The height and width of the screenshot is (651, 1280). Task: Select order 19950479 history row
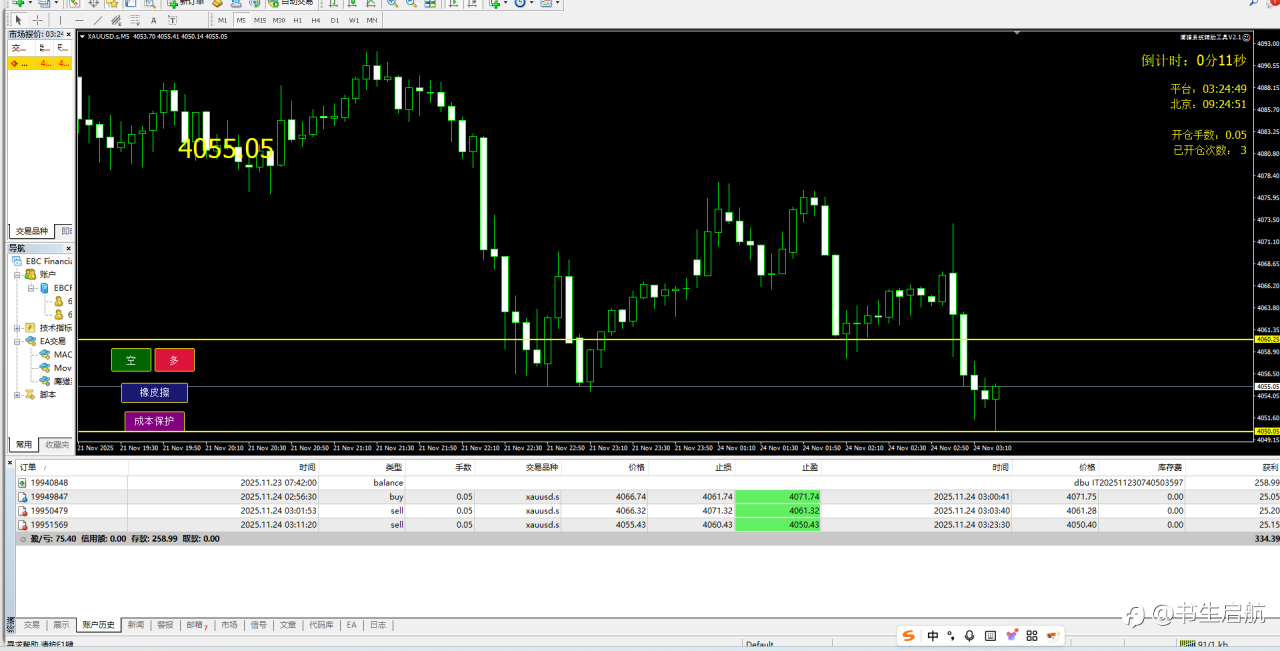coord(648,510)
